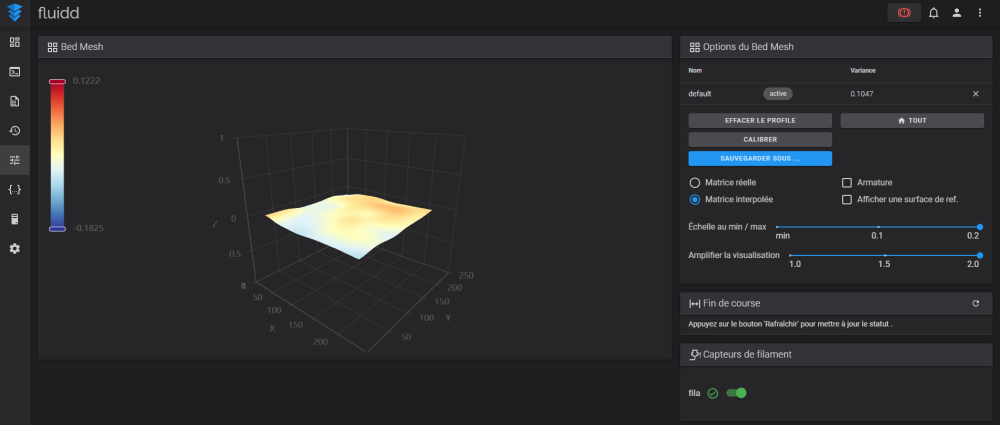The width and height of the screenshot is (1000, 425).
Task: Enable the Armature checkbox
Action: pyautogui.click(x=847, y=183)
